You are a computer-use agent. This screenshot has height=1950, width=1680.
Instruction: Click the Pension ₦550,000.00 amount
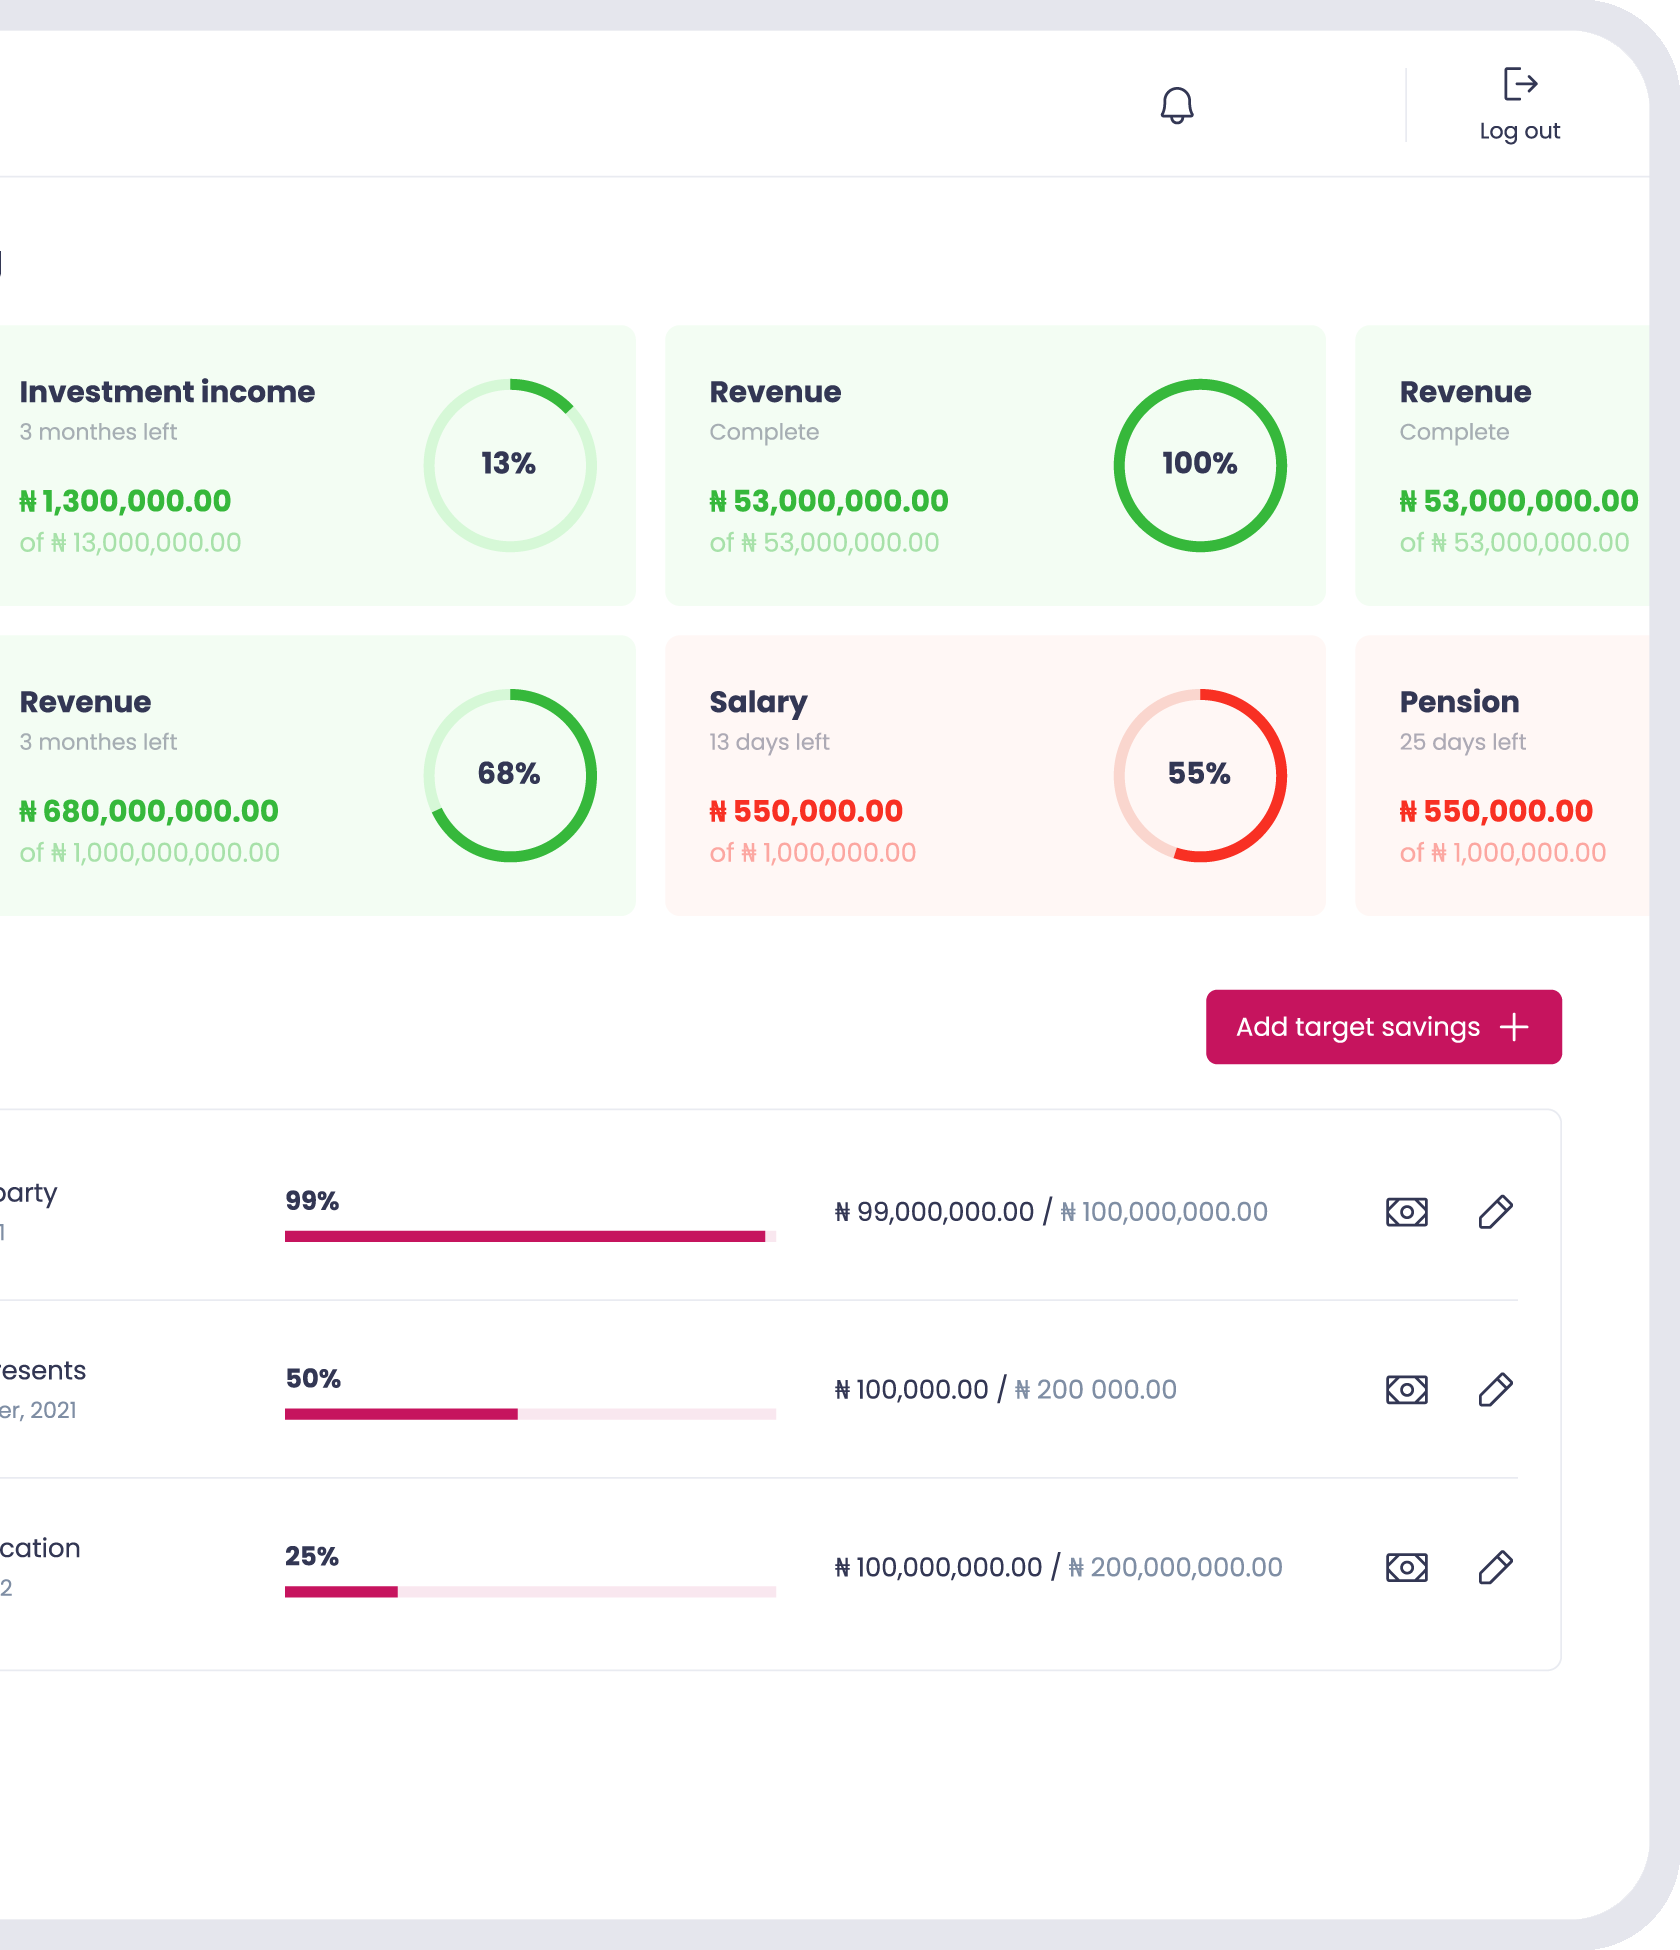point(1496,811)
